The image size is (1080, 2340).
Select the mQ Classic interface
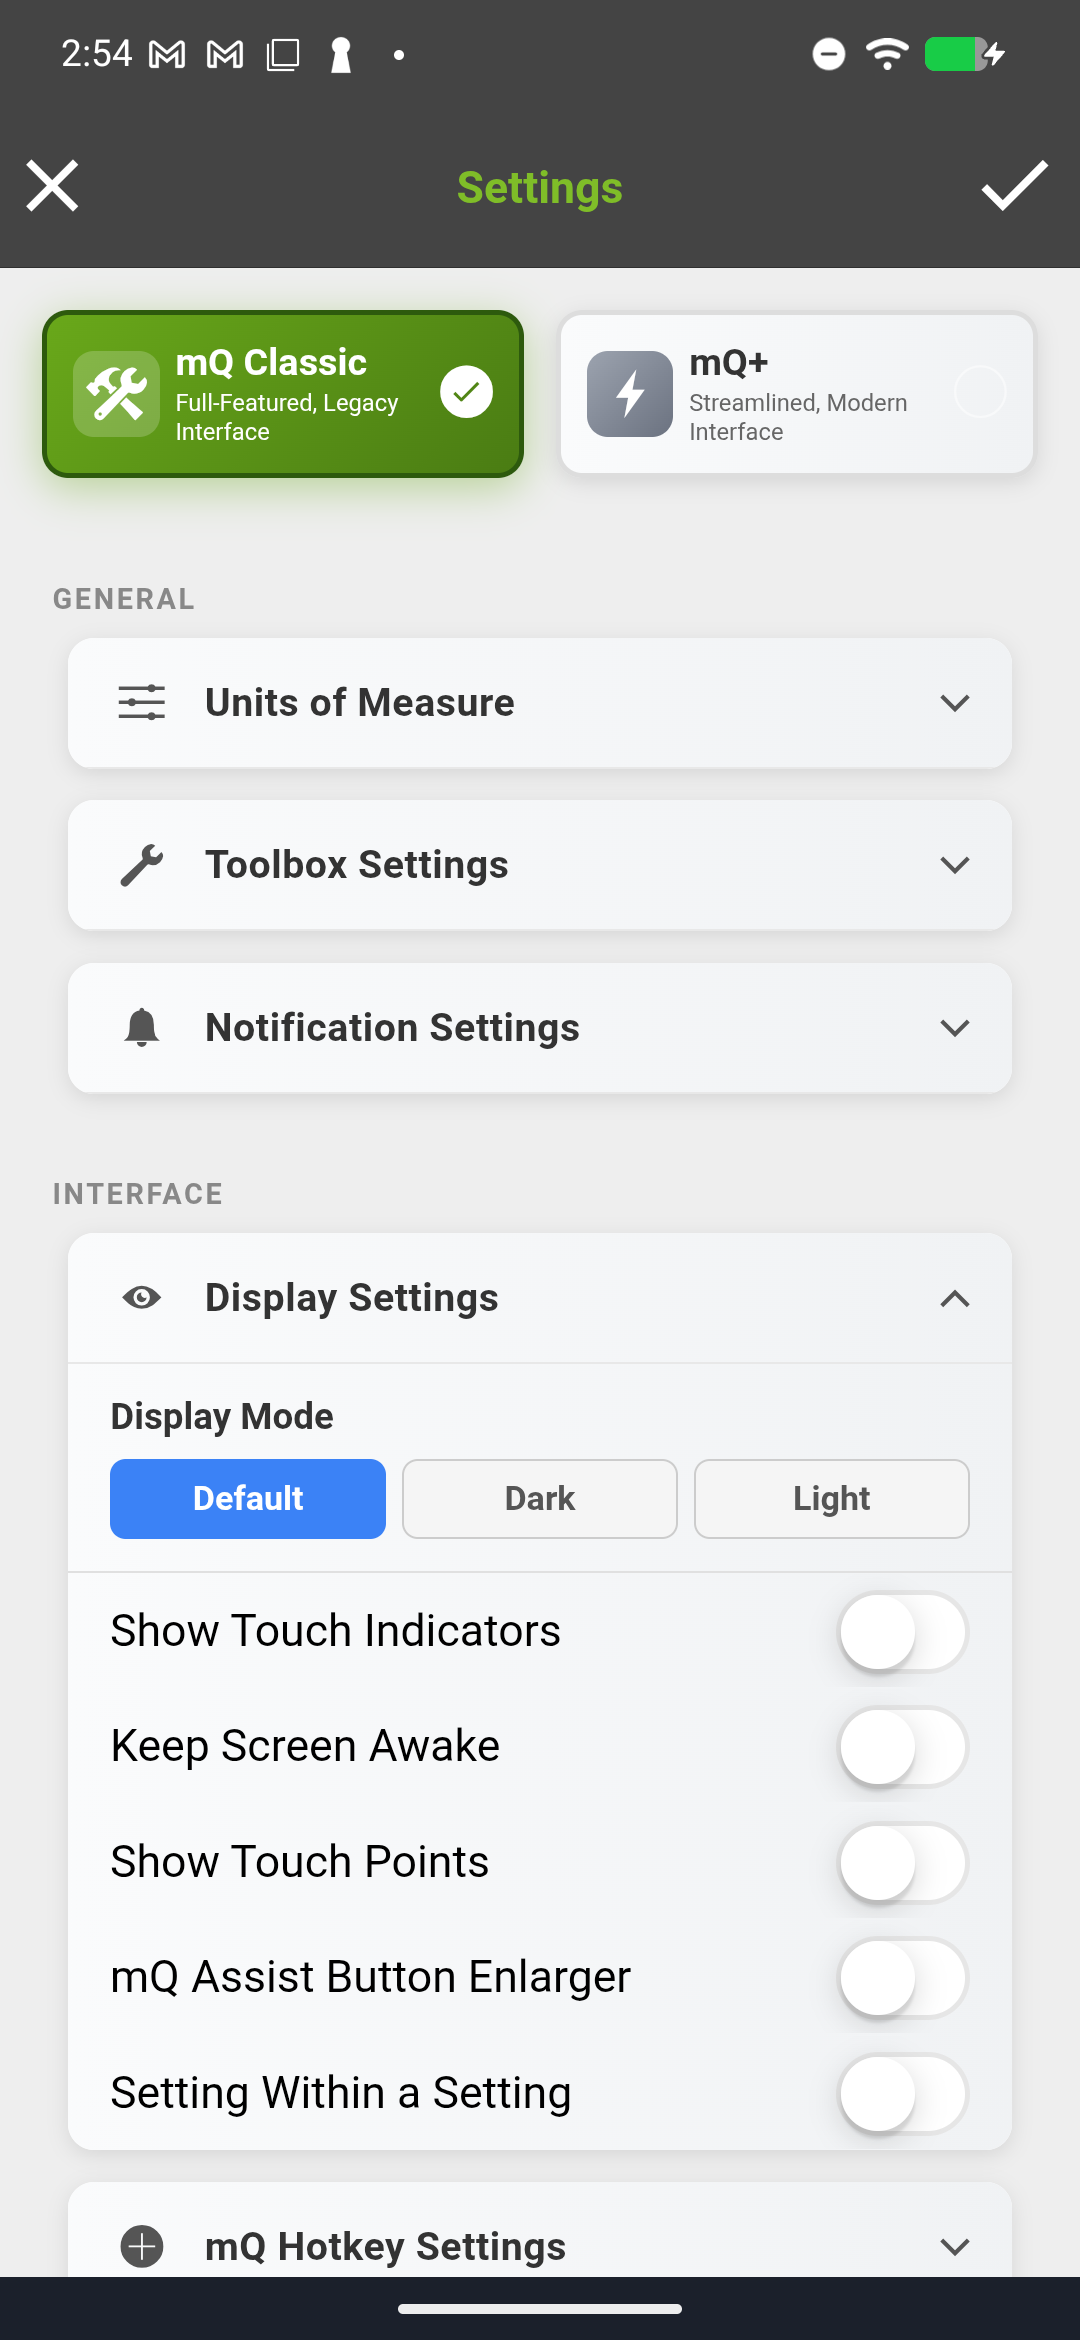(x=283, y=392)
